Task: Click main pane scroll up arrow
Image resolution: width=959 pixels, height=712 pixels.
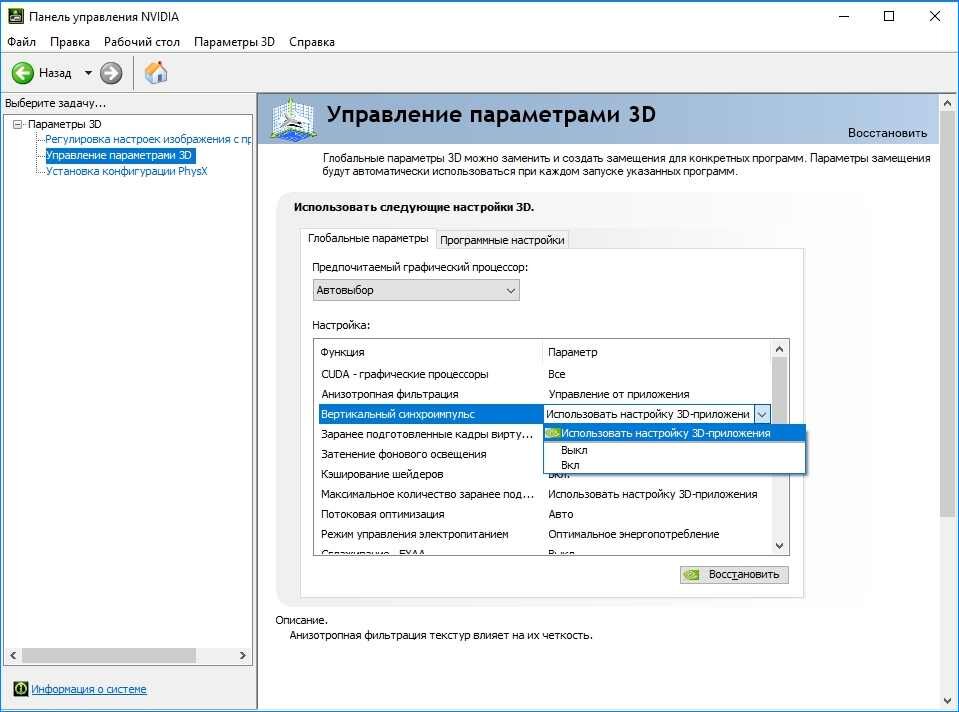Action: (x=947, y=103)
